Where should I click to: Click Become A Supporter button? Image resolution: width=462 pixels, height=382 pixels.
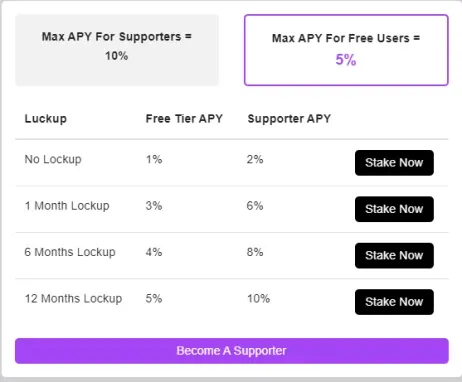(x=232, y=351)
